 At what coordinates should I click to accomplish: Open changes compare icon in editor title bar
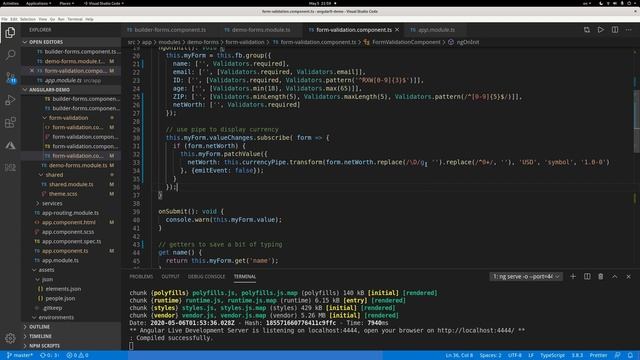click(x=587, y=30)
